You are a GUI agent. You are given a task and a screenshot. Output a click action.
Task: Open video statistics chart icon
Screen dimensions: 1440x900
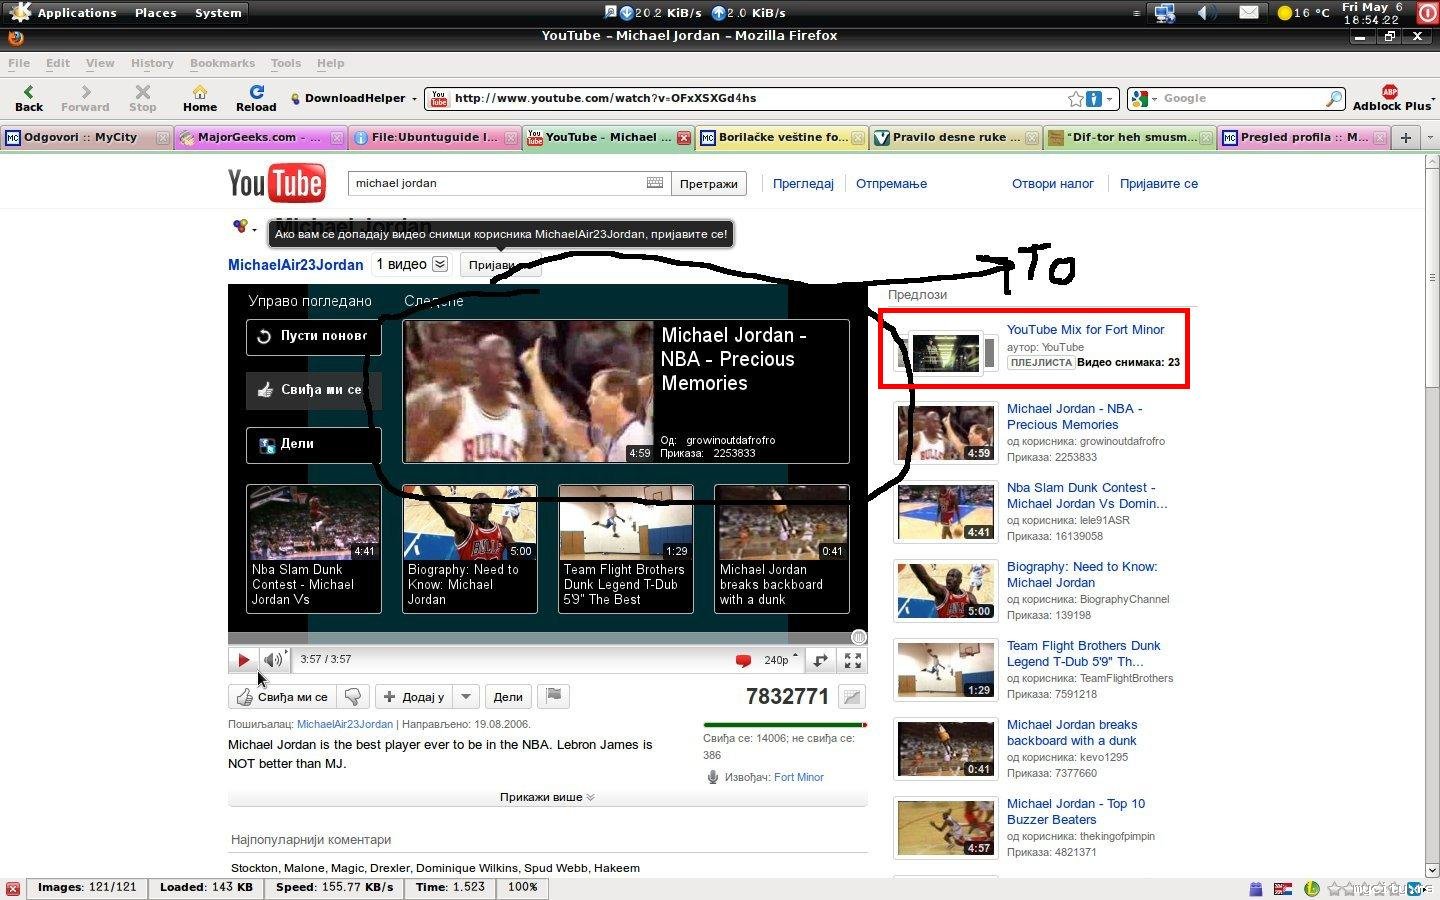851,697
